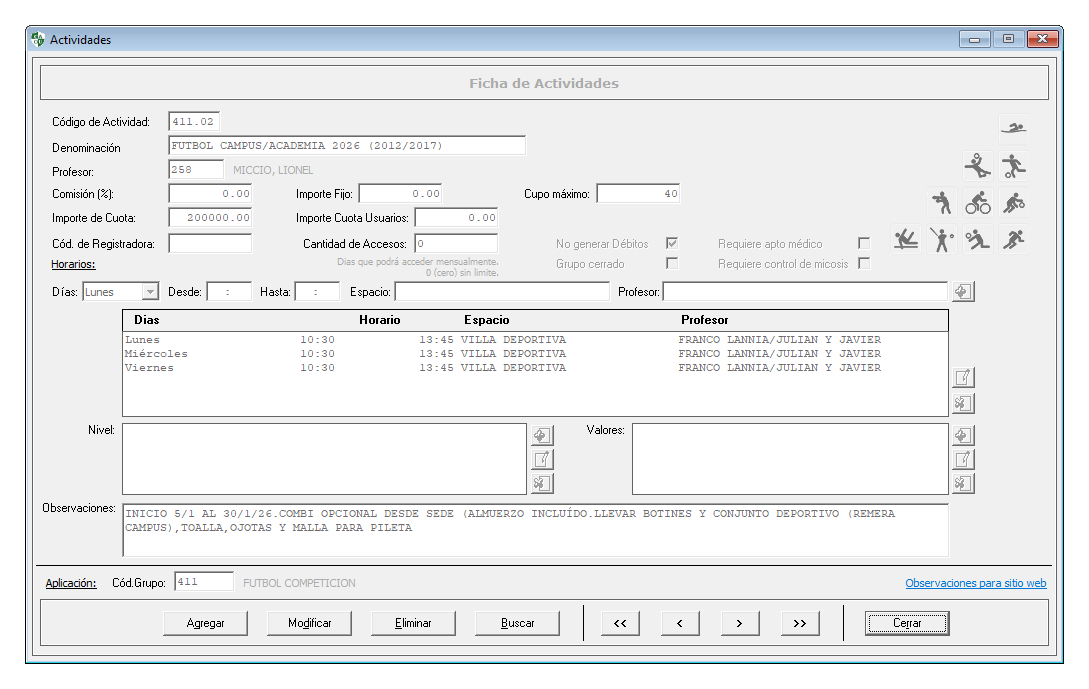Select the swimming sport icon
This screenshot has width=1089, height=689.
point(1013,128)
